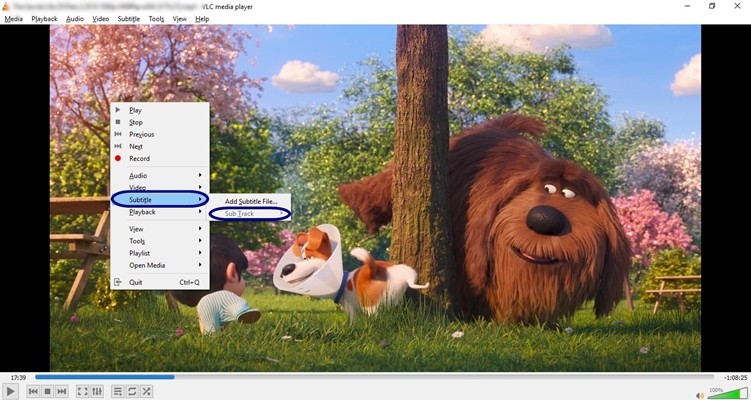Screen dimensions: 751x400
Task: Choose Play in the context menu
Action: coord(159,110)
